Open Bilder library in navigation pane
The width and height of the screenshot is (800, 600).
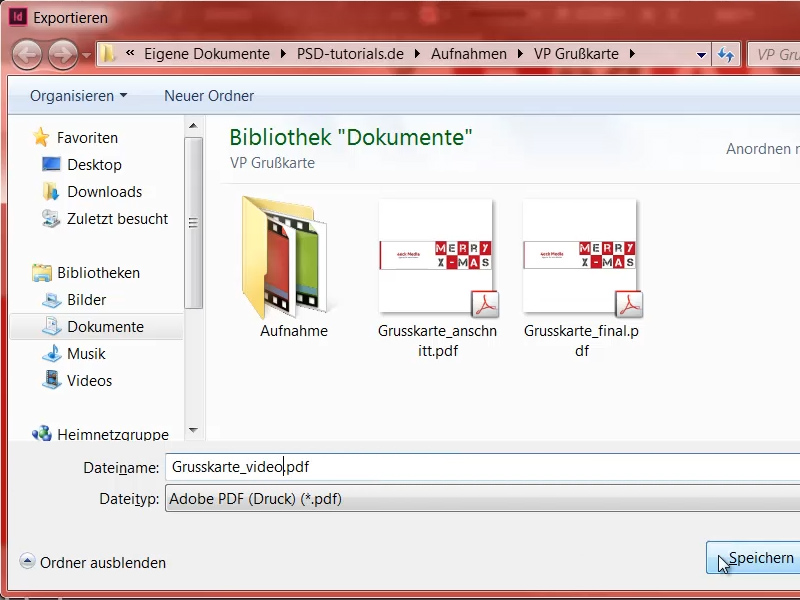pos(87,300)
